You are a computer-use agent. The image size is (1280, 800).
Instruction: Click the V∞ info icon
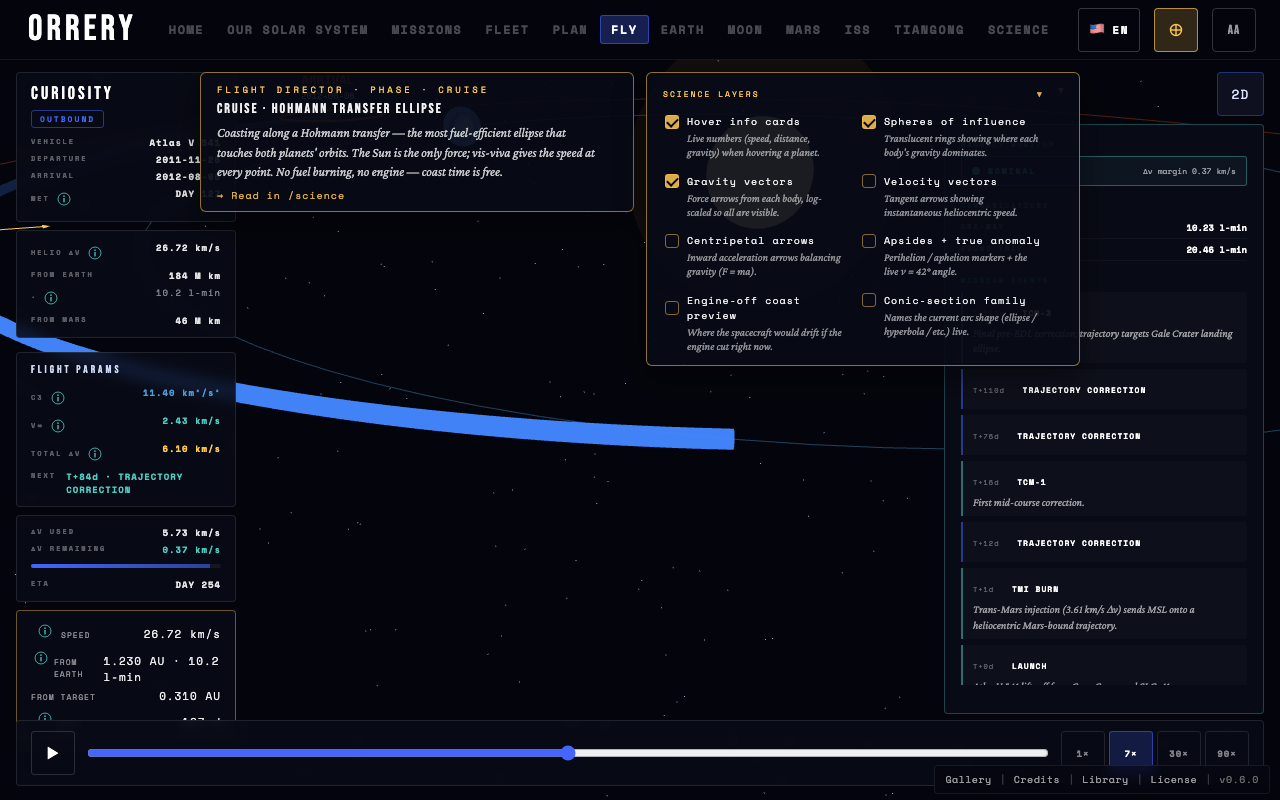click(58, 426)
